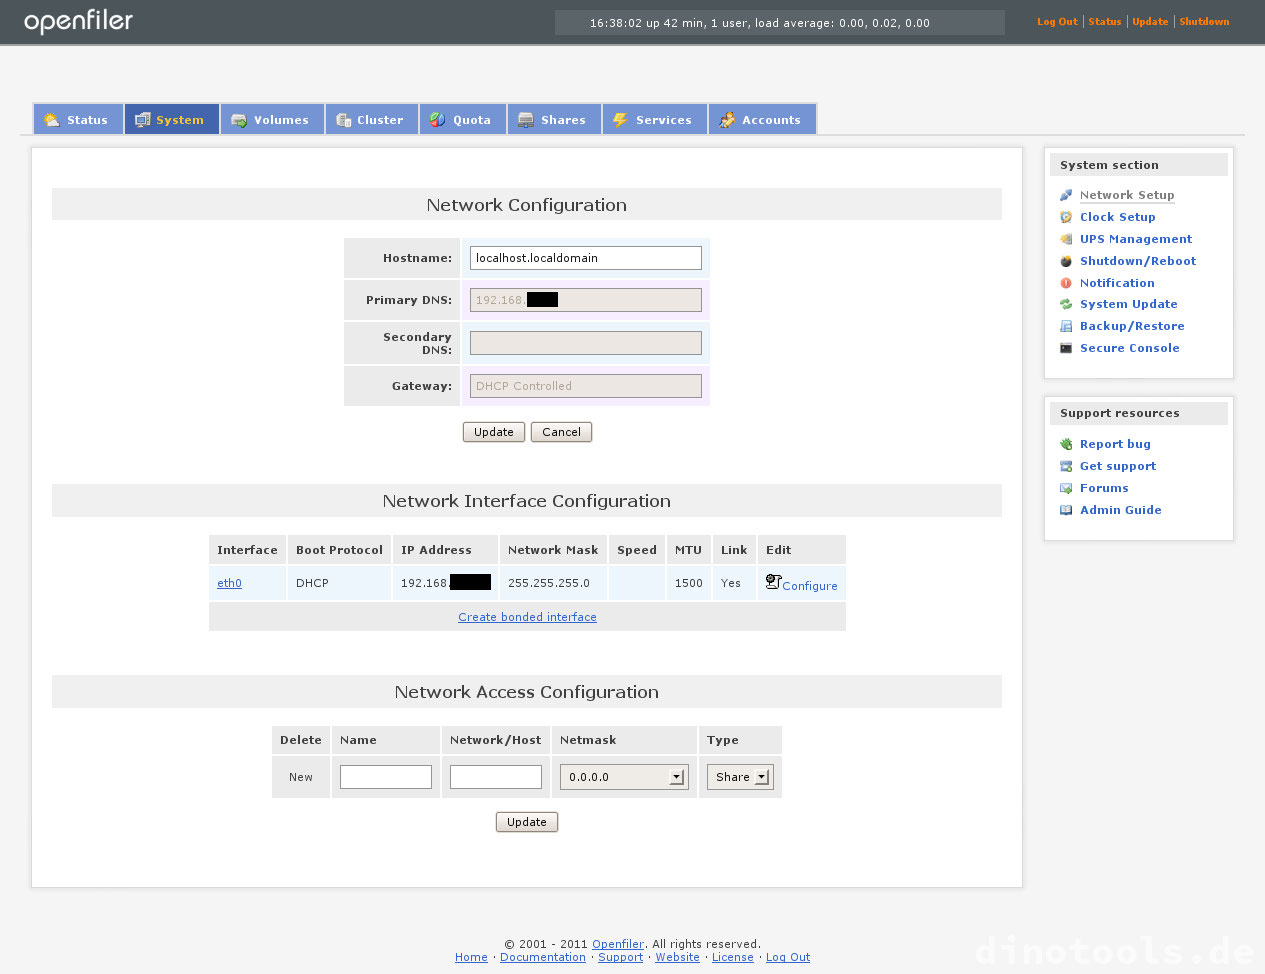Click the Configure icon for eth0

point(773,581)
